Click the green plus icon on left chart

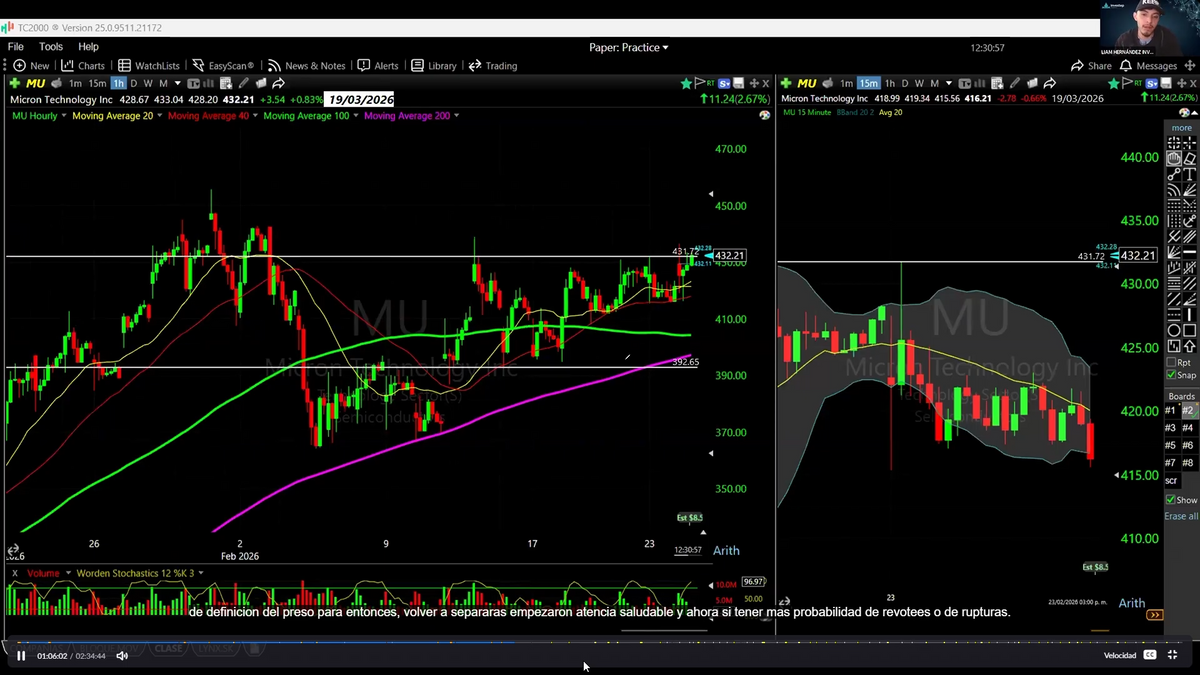15,83
